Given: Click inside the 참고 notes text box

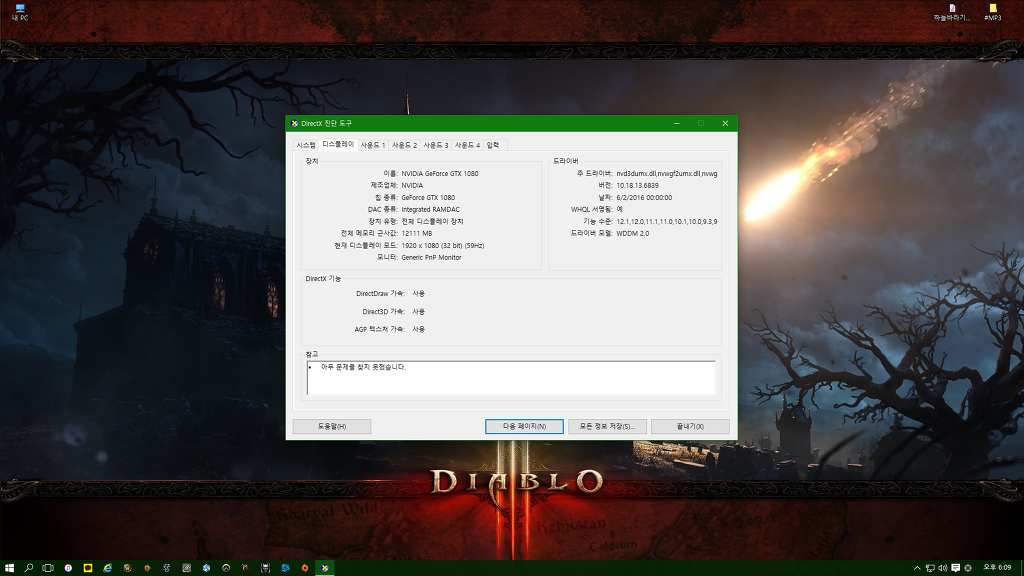Looking at the screenshot, I should pos(511,378).
